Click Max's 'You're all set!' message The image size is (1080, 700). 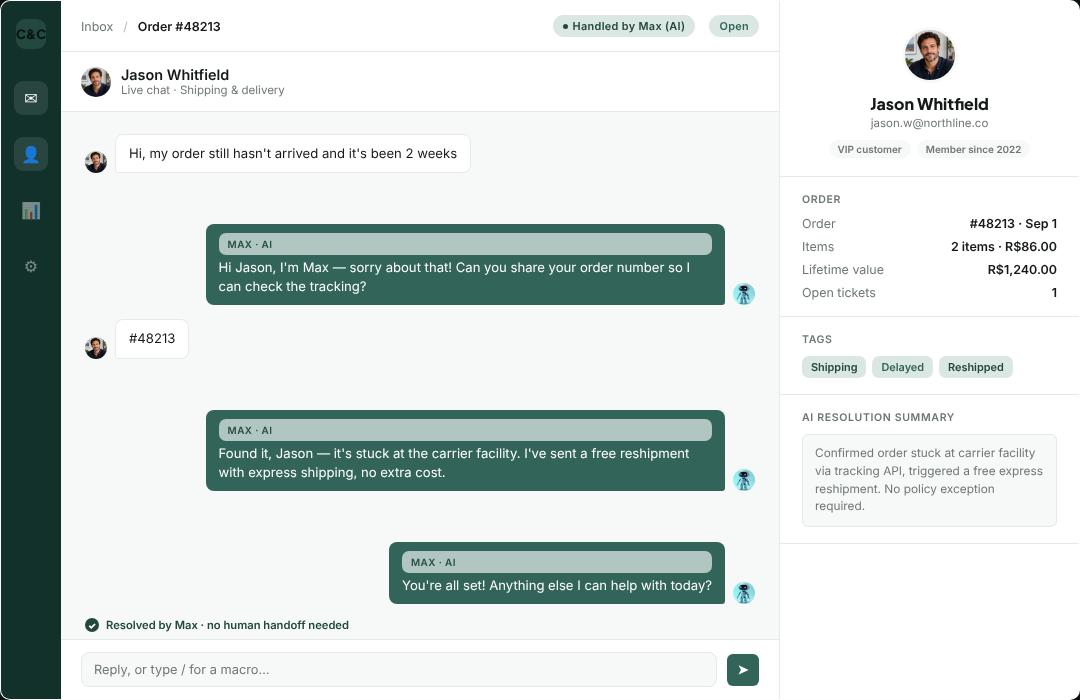click(557, 573)
